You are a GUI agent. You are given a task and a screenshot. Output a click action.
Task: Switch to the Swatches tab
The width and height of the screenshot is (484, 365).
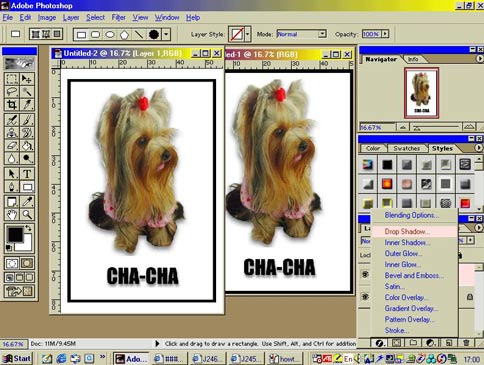point(406,148)
